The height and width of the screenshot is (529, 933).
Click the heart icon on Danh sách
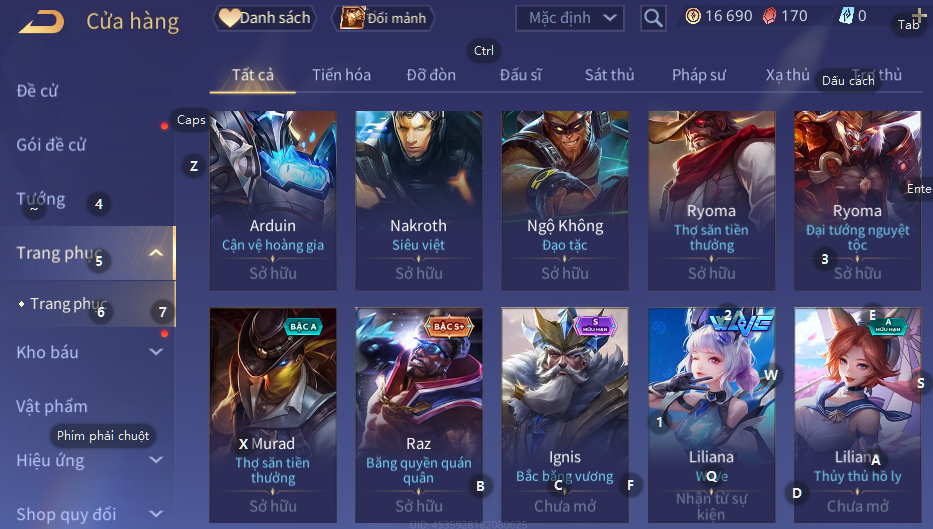click(x=228, y=18)
